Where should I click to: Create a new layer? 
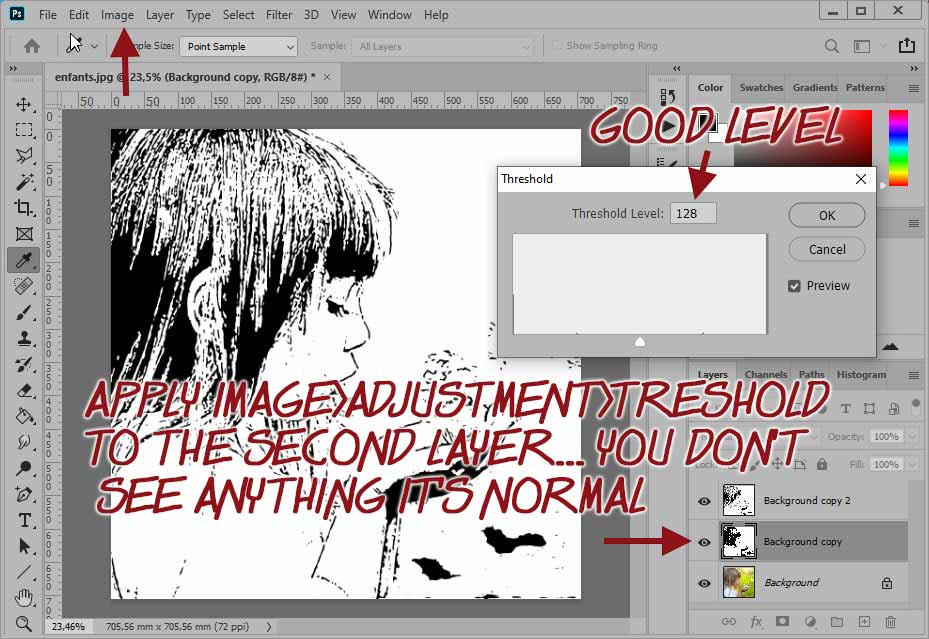click(x=864, y=621)
